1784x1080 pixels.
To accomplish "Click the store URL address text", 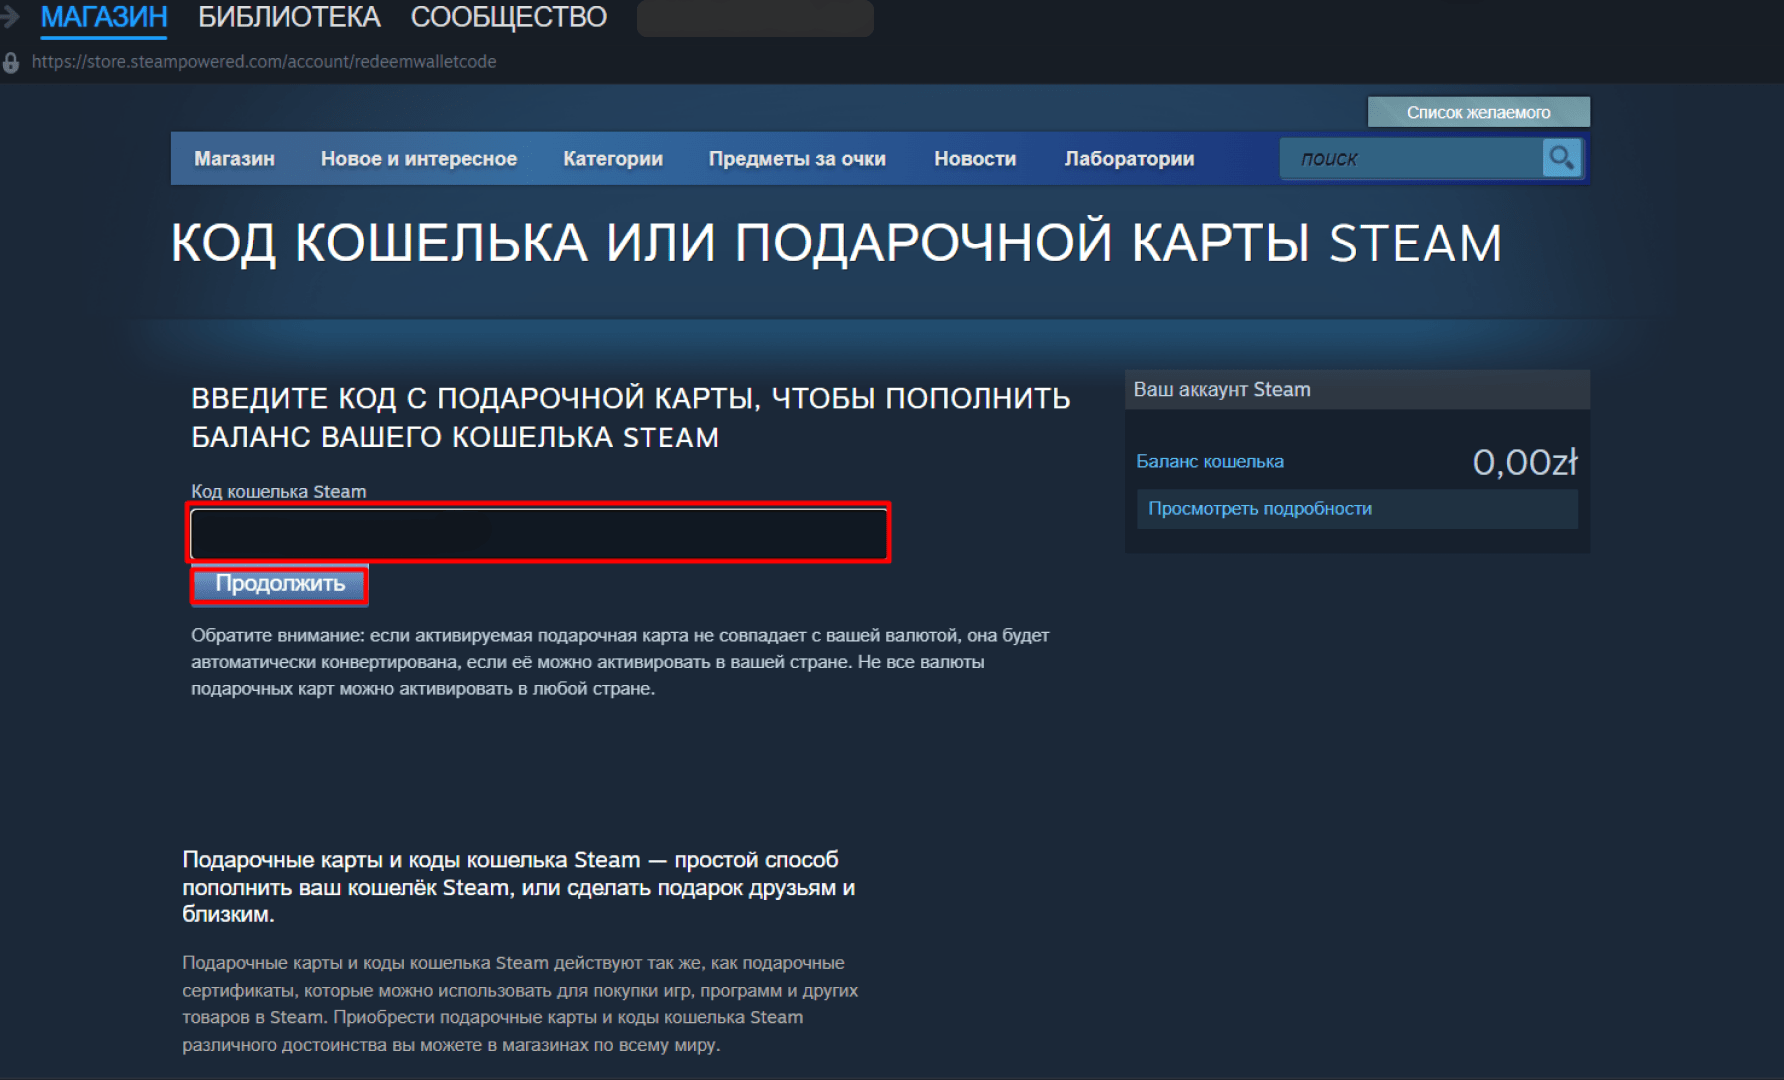I will 264,62.
